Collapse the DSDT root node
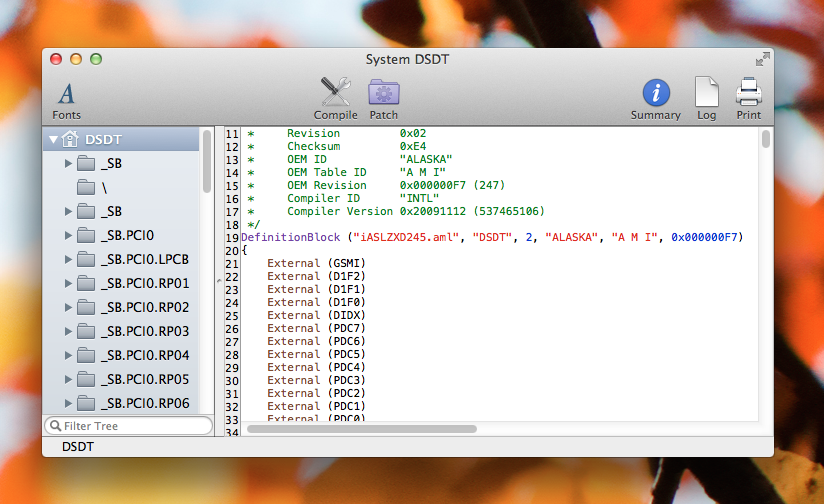The image size is (824, 504). click(x=53, y=140)
